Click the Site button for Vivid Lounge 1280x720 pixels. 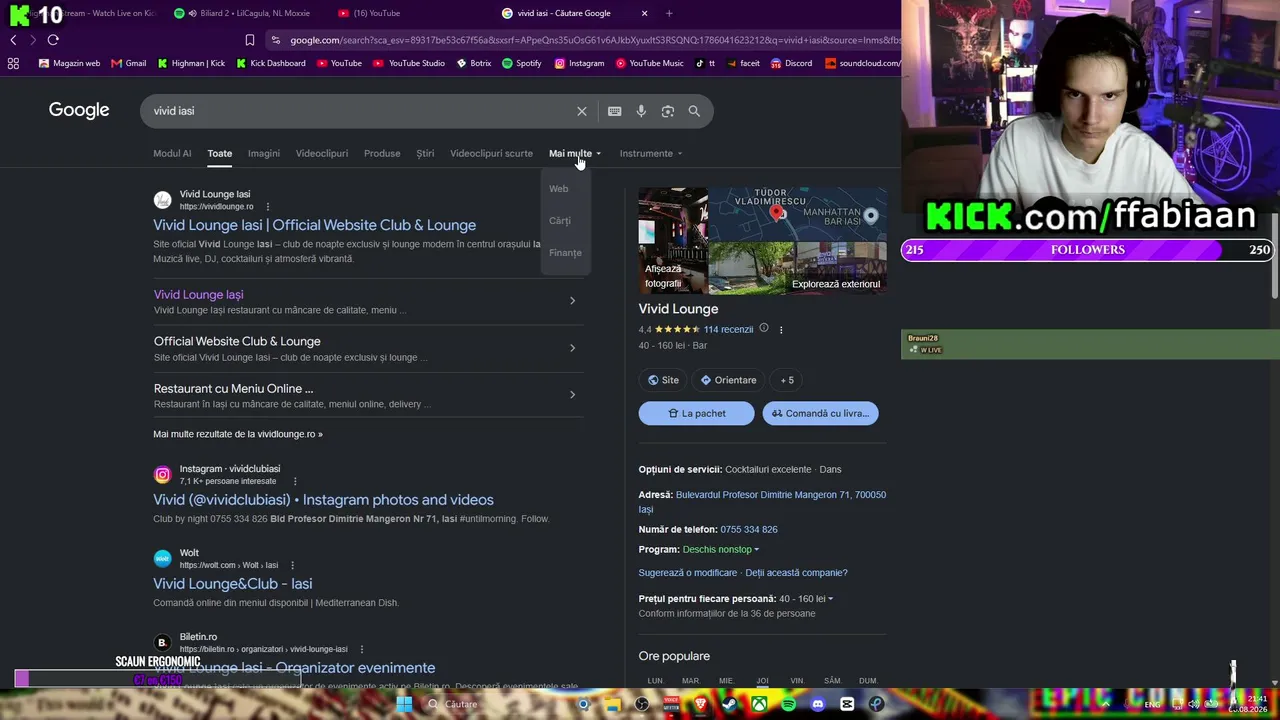(663, 380)
